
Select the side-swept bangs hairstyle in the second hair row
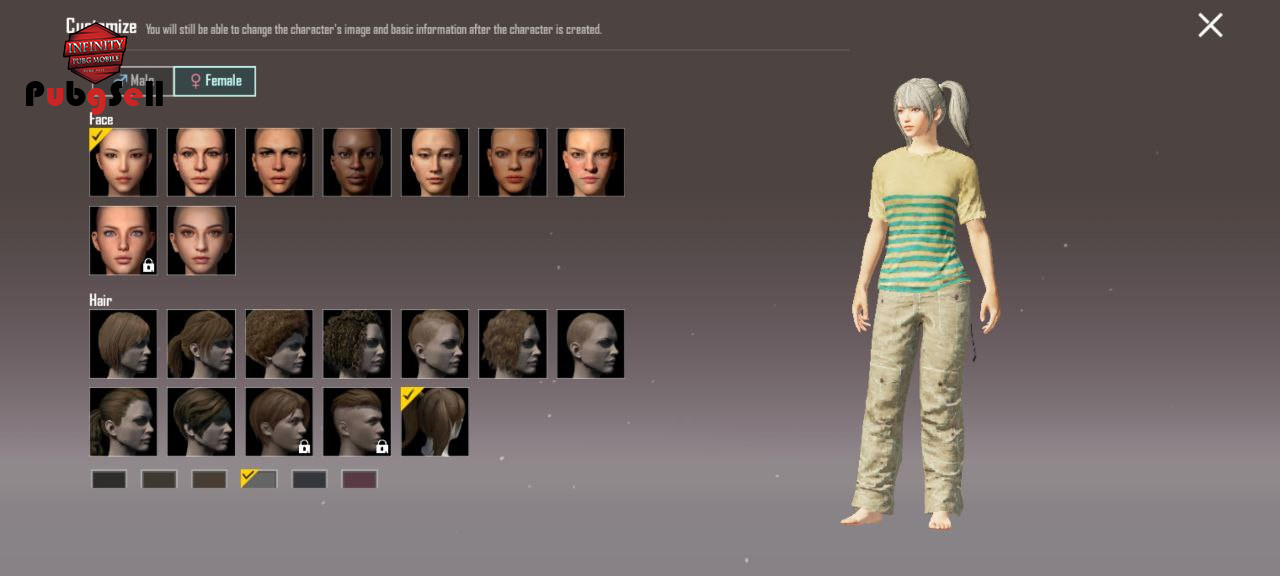click(x=201, y=422)
